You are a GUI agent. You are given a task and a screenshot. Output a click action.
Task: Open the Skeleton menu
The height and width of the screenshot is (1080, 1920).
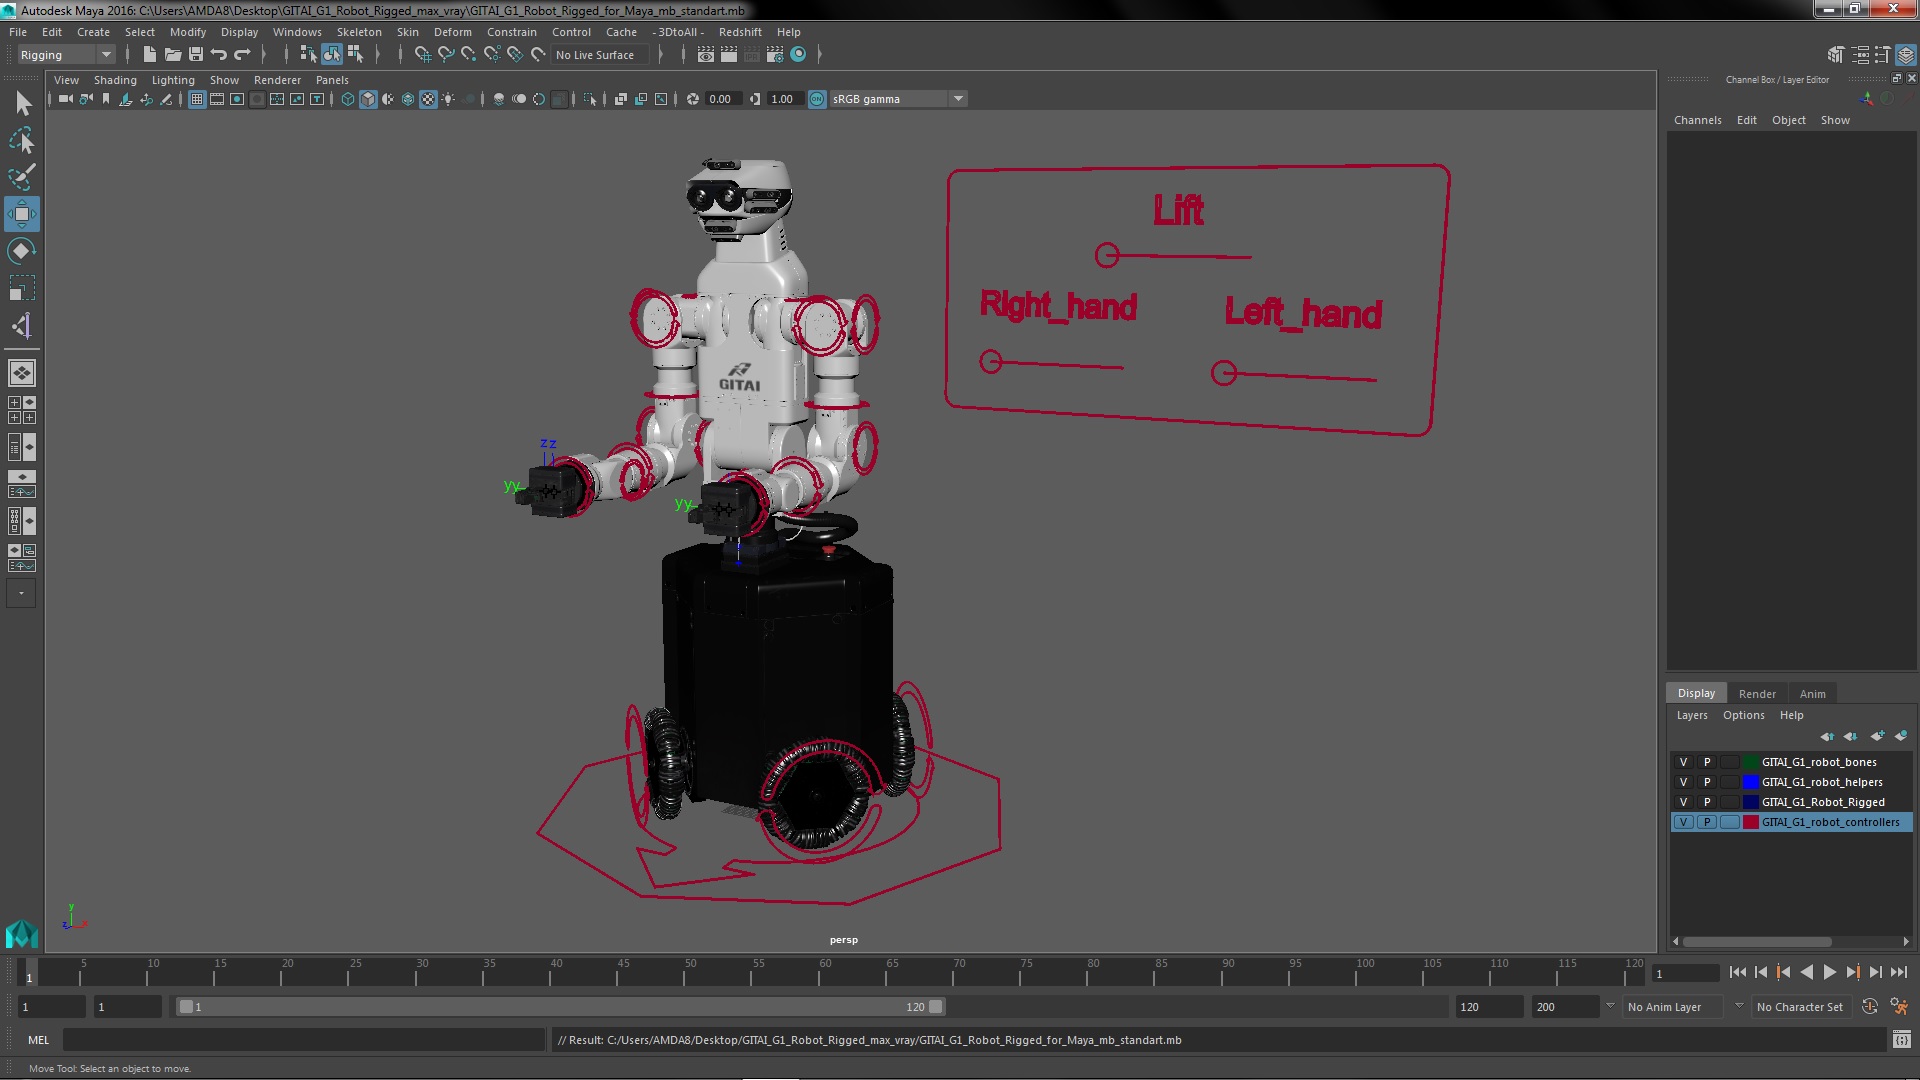[x=359, y=32]
